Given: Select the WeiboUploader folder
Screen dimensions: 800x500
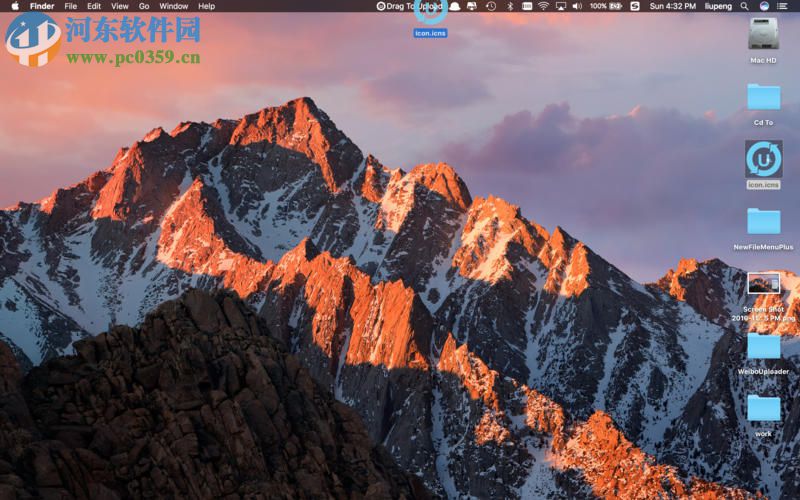Looking at the screenshot, I should coord(763,345).
